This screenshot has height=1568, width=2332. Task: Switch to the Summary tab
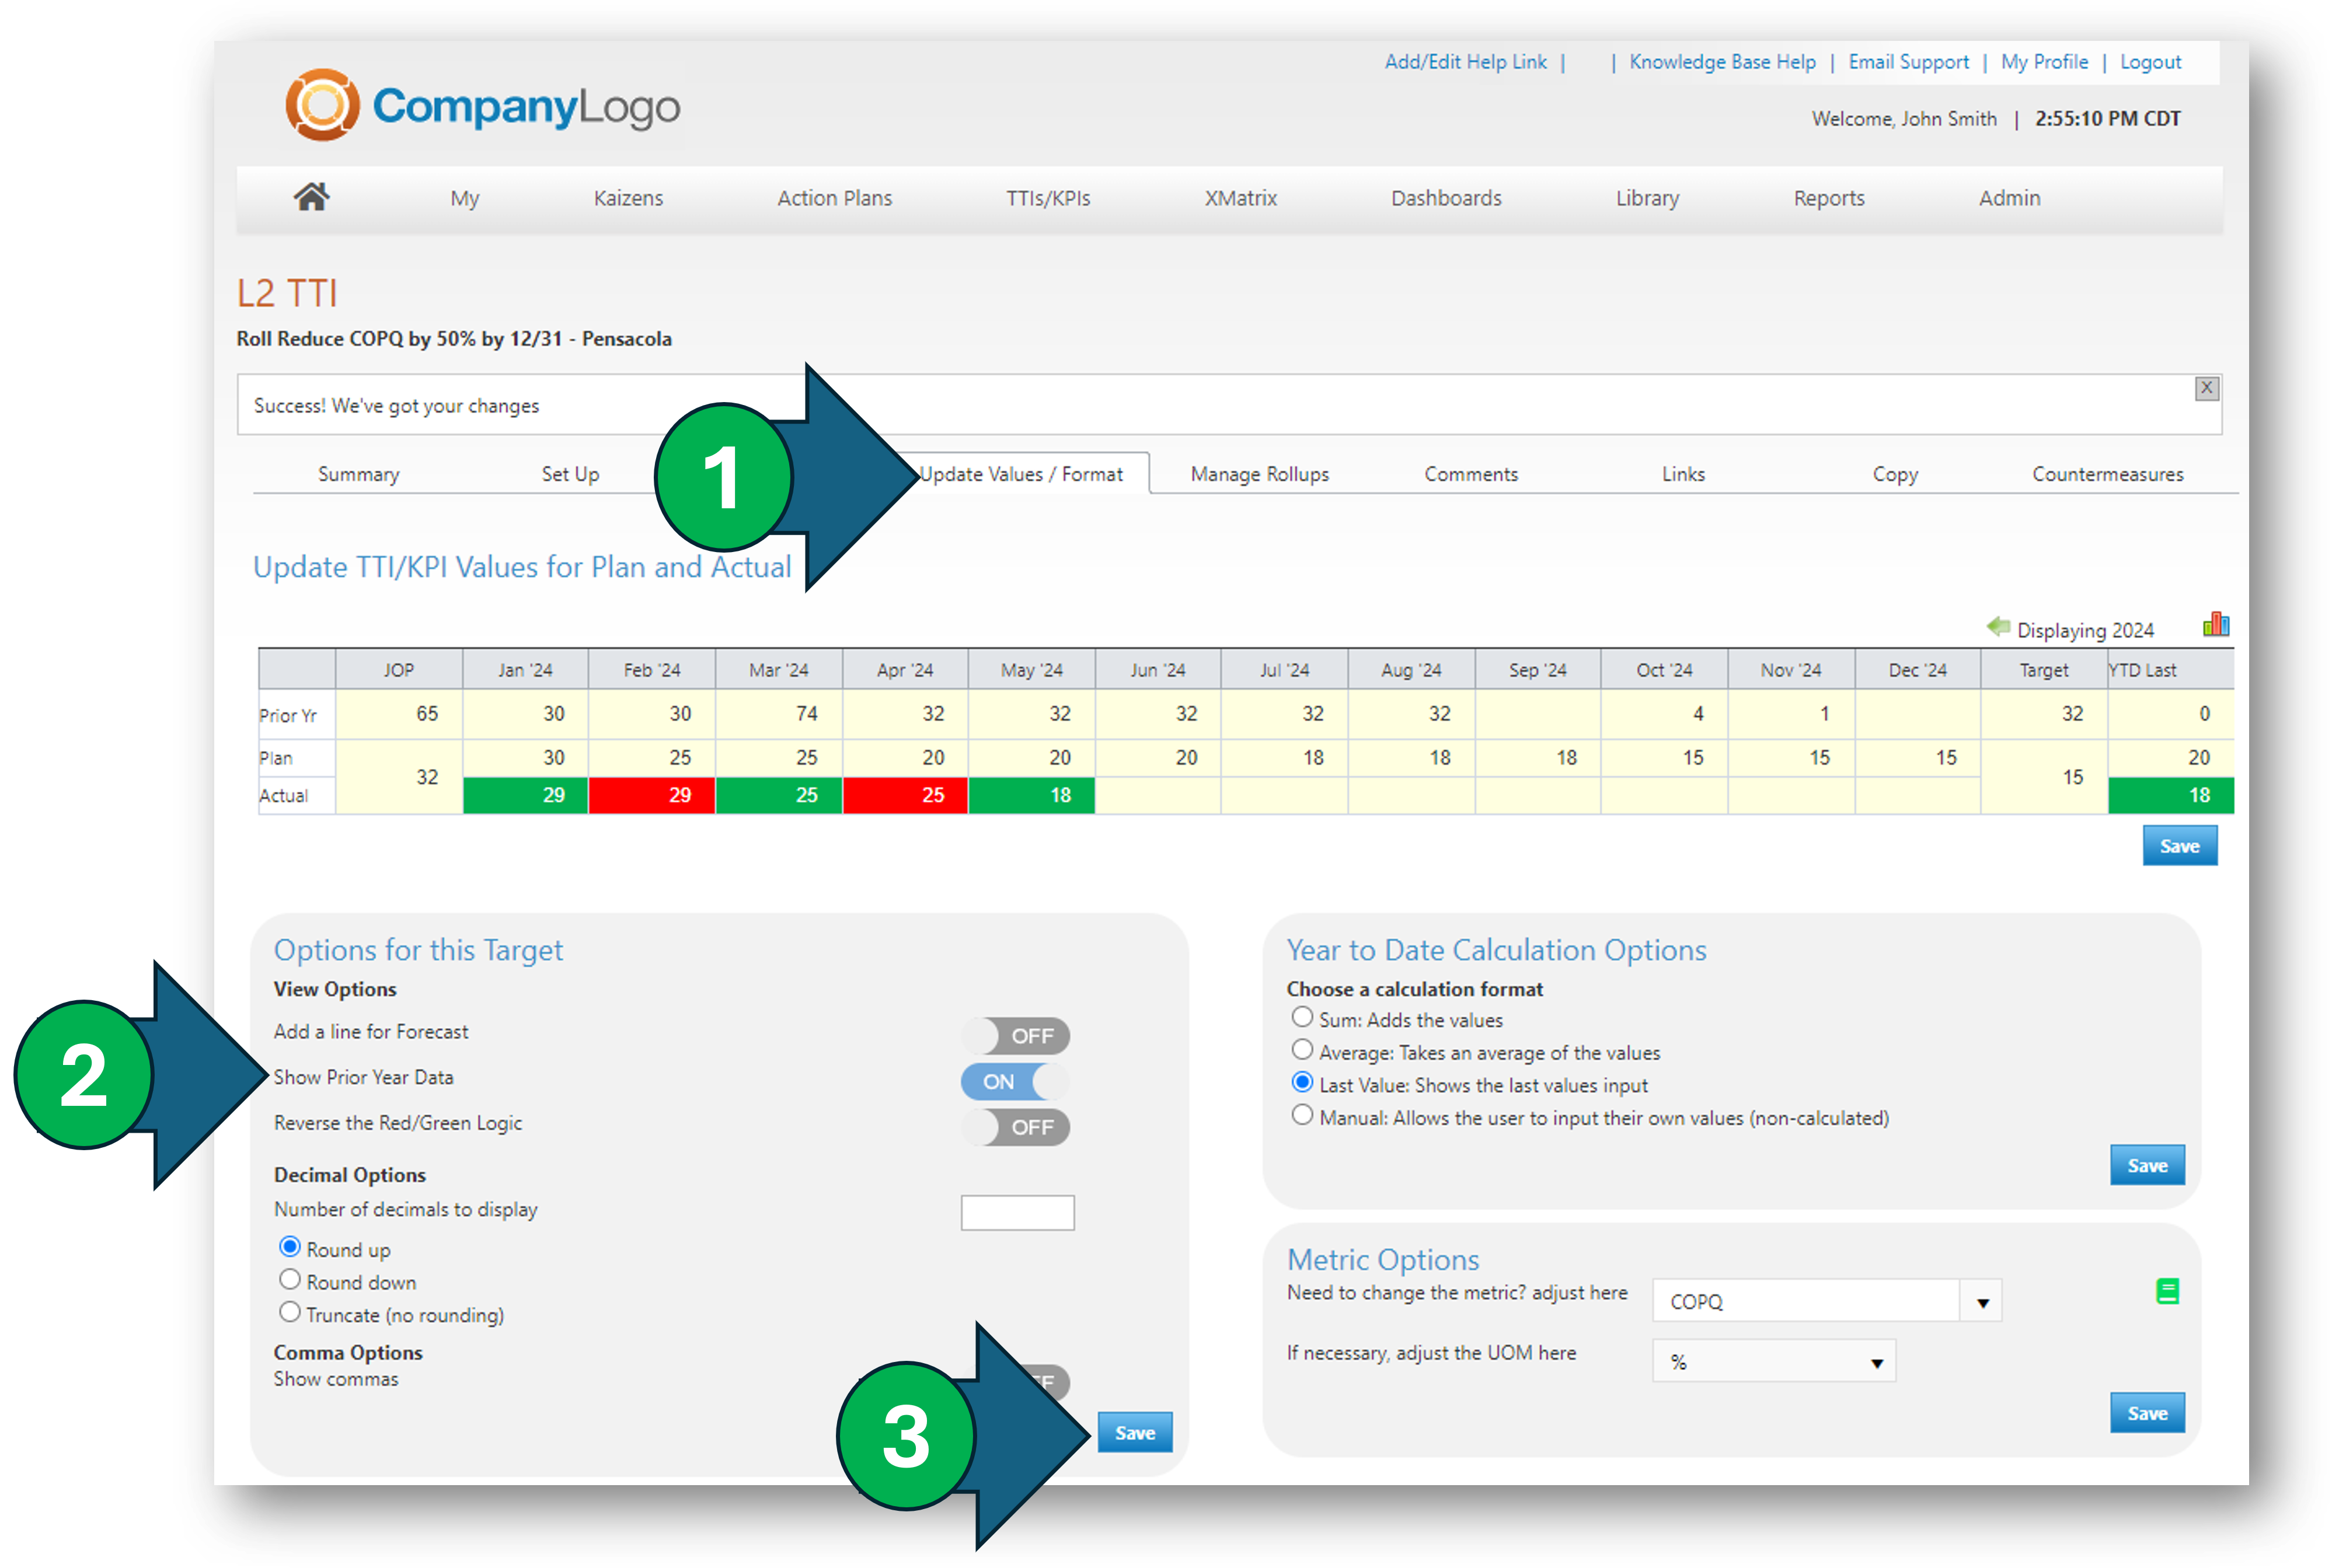pos(358,474)
